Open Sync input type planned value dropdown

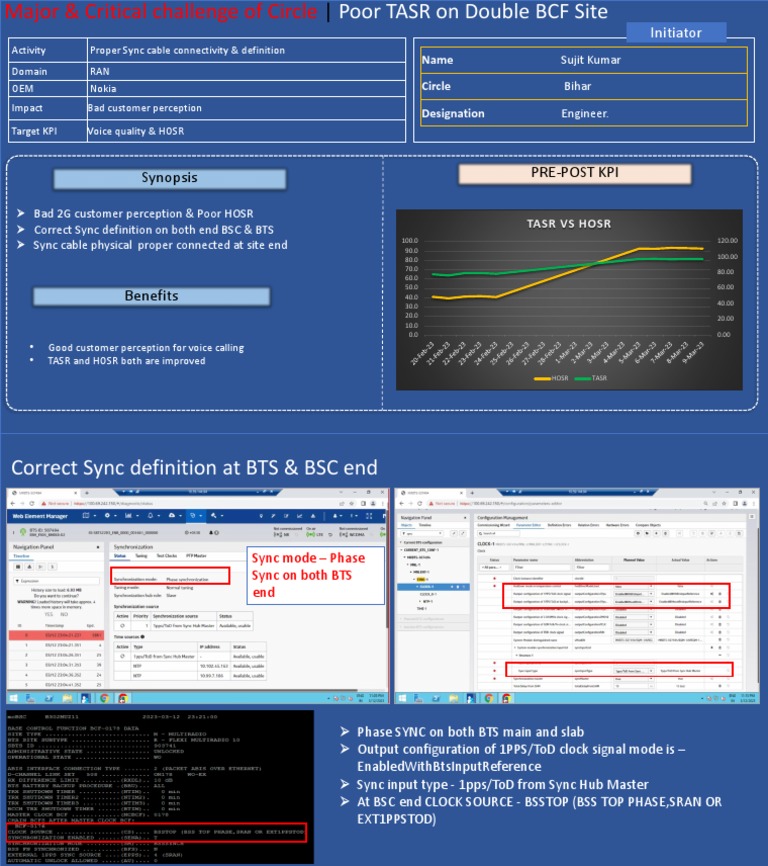point(633,671)
